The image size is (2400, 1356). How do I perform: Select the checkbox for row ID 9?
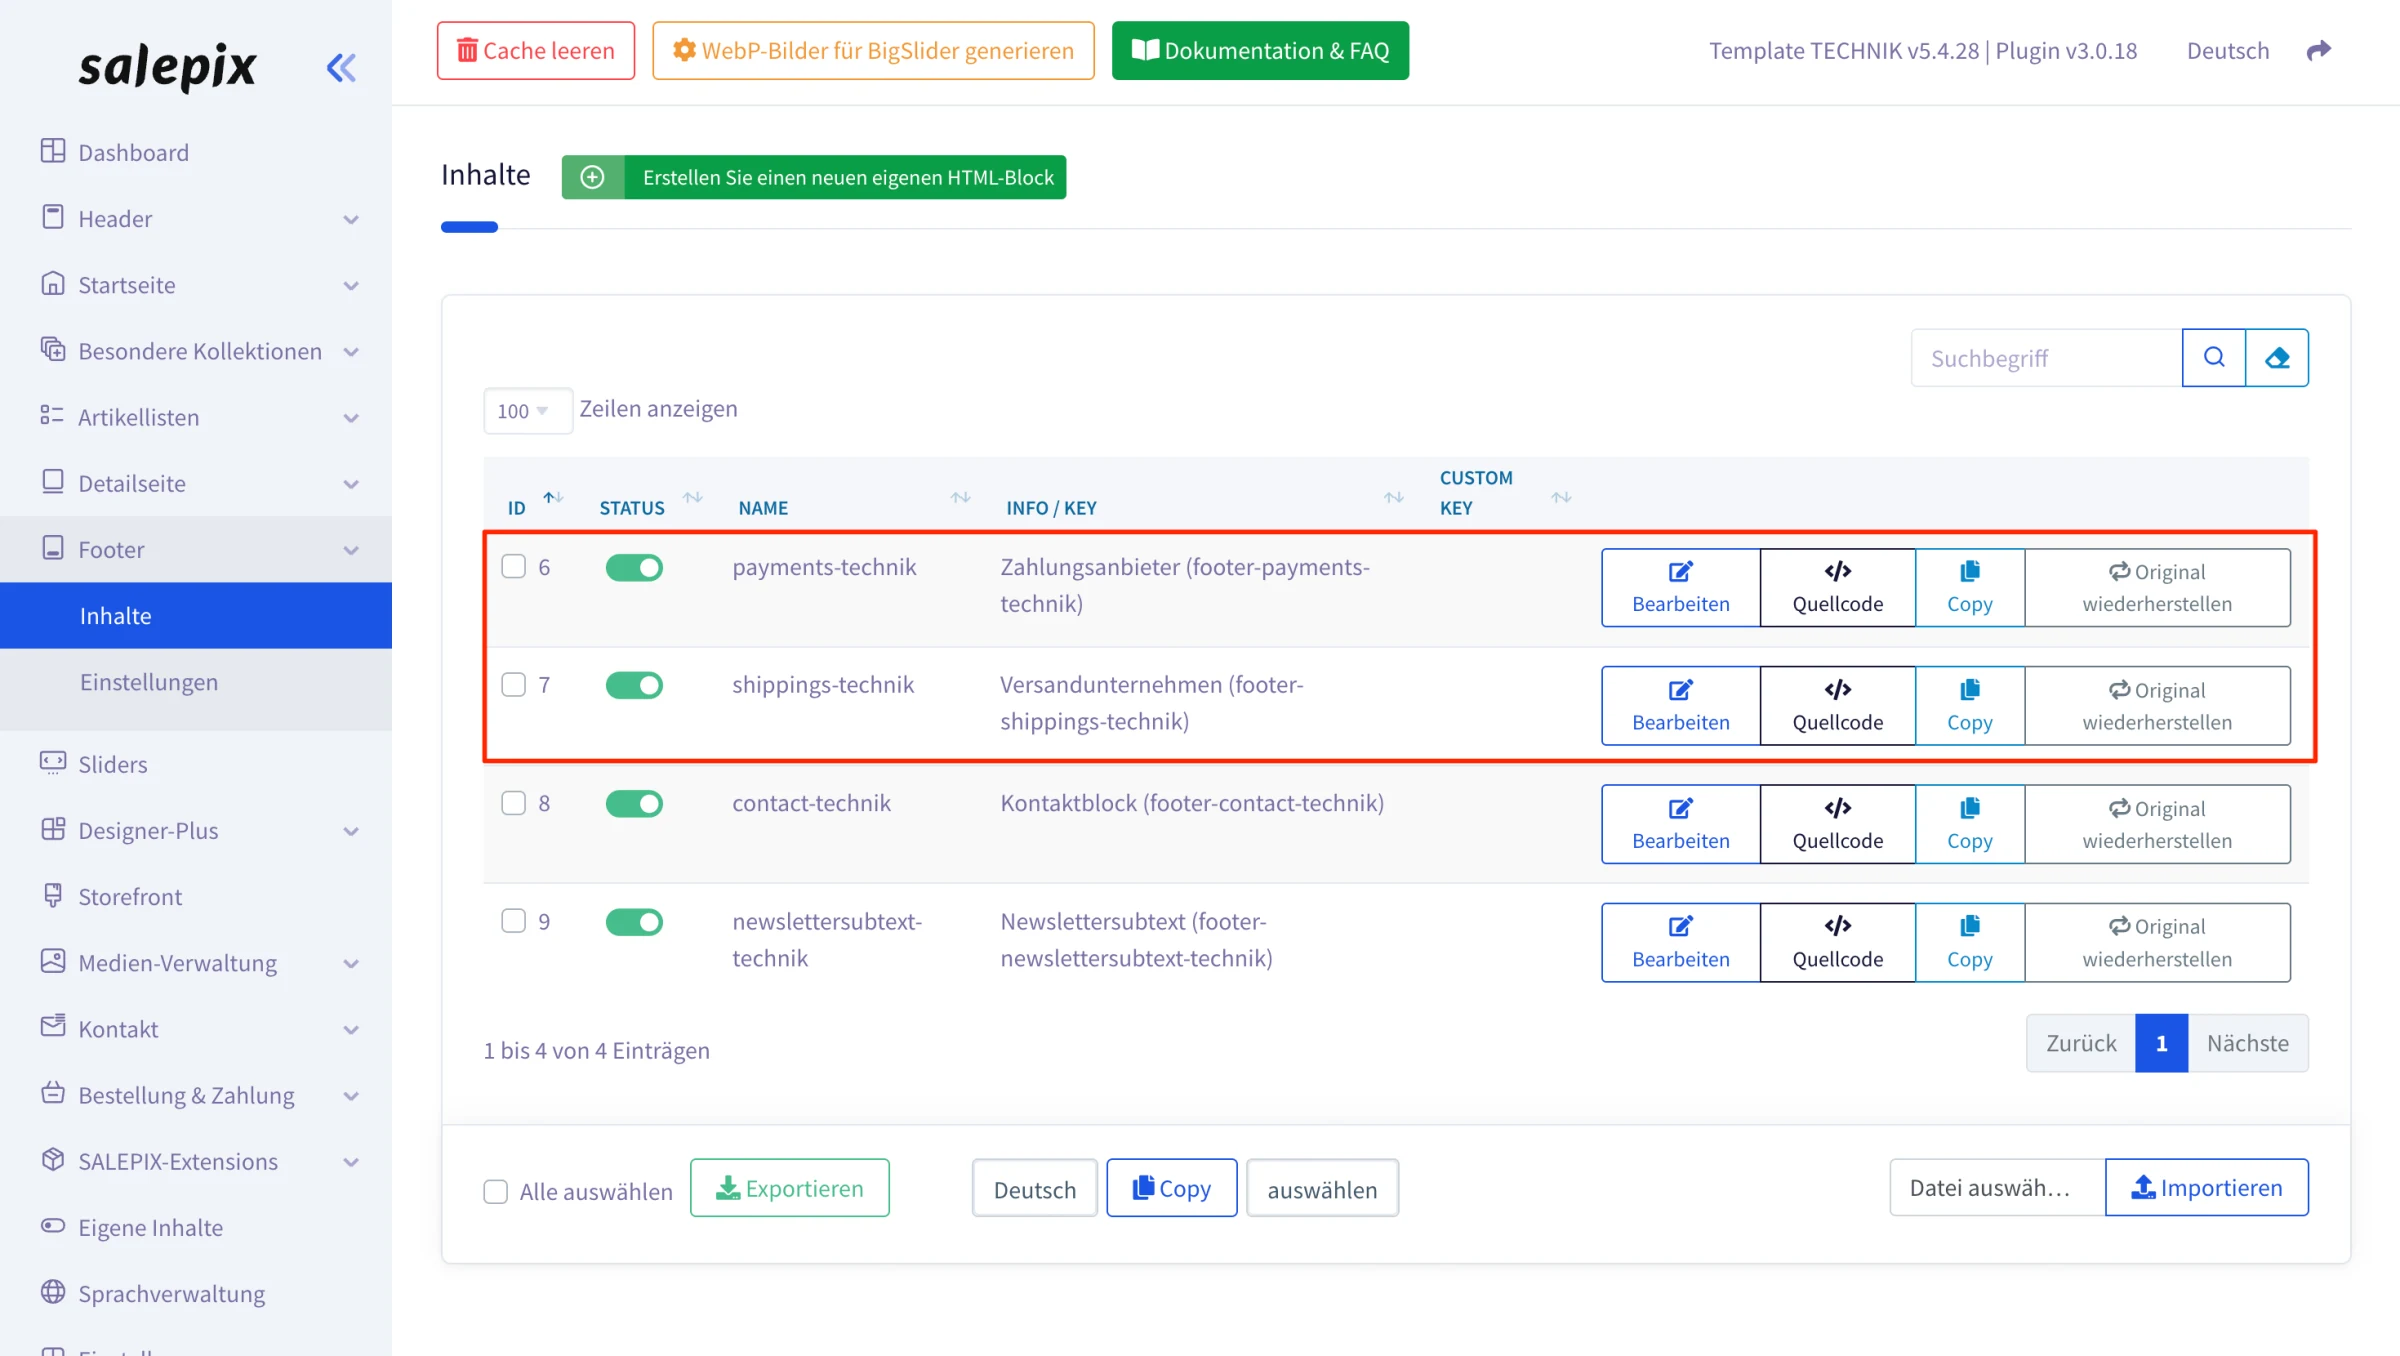coord(513,920)
